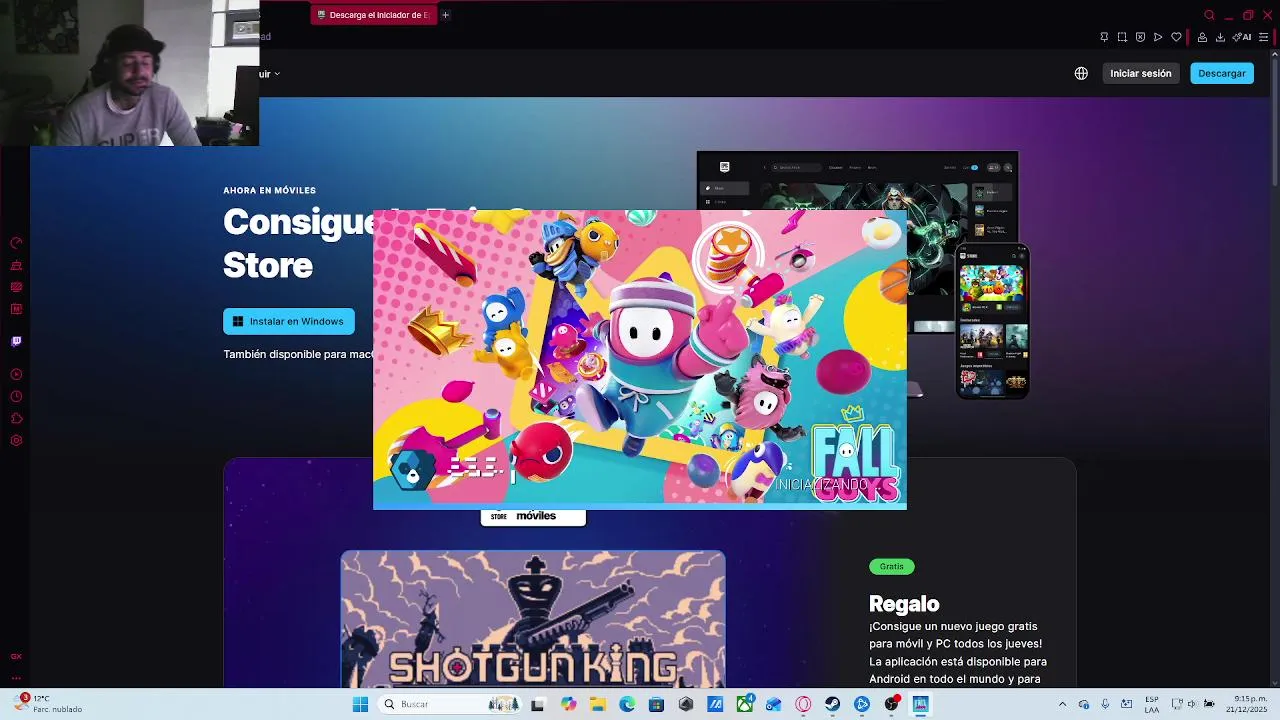The image size is (1280, 720).
Task: Open the browser downloads icon
Action: [1220, 37]
